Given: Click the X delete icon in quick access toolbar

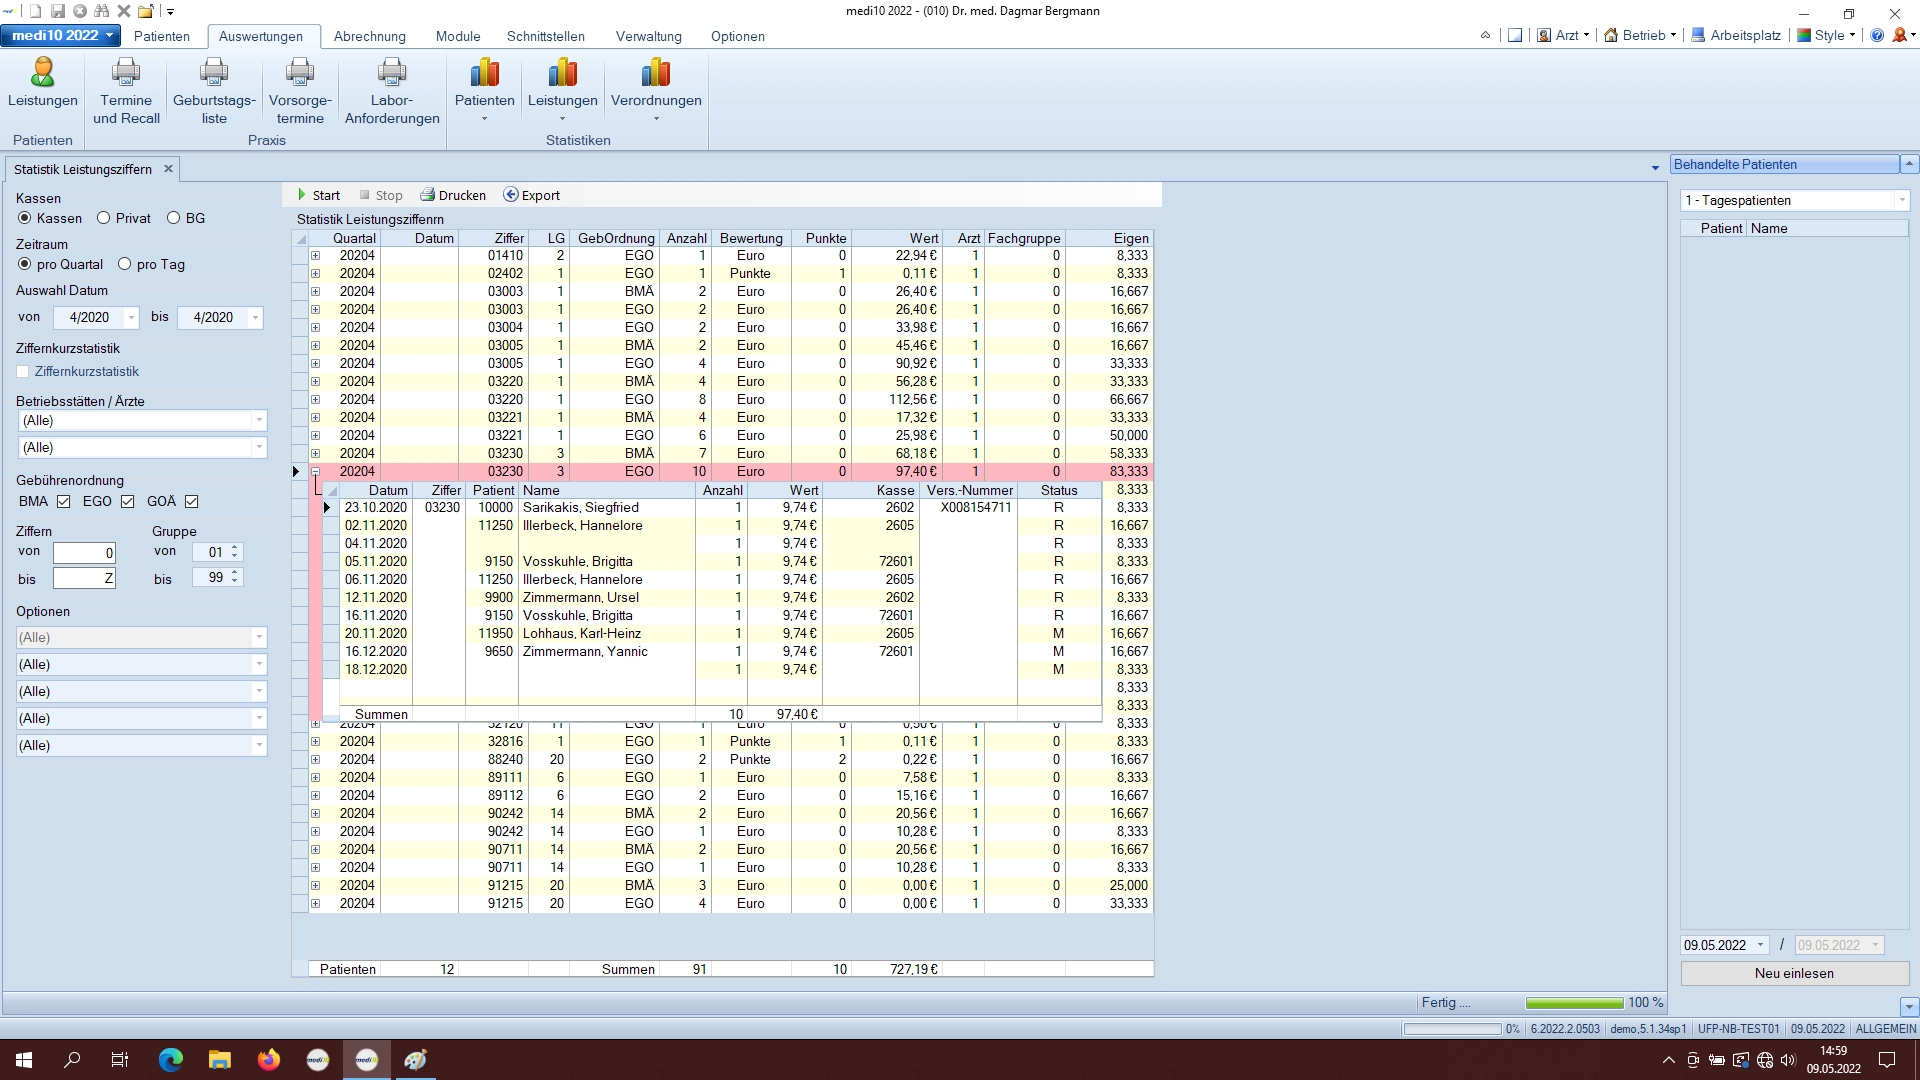Looking at the screenshot, I should click(124, 11).
